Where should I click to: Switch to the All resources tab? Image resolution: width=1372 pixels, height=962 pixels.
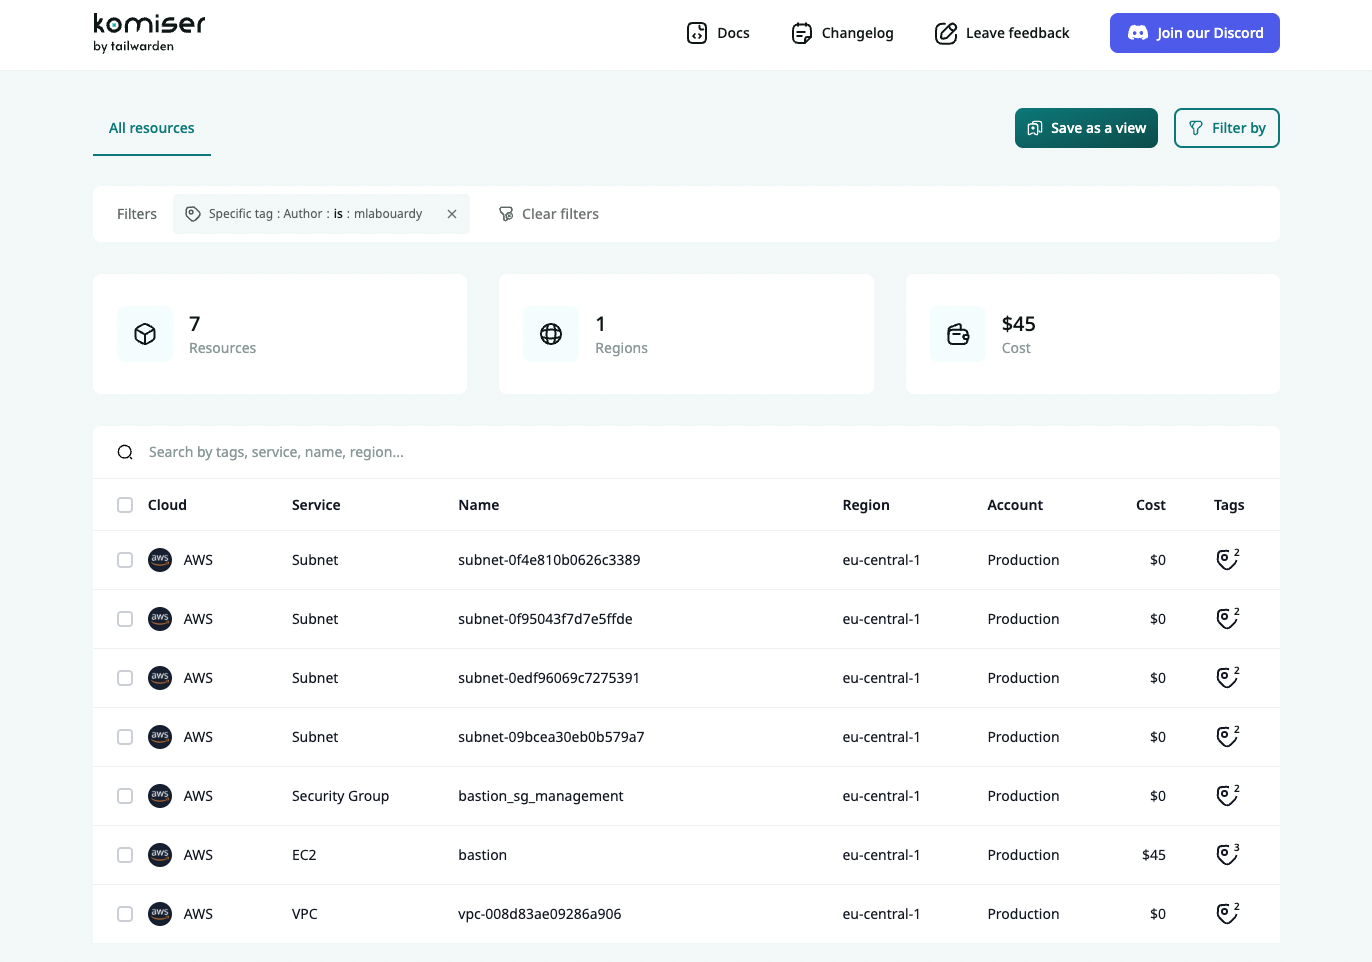tap(152, 128)
